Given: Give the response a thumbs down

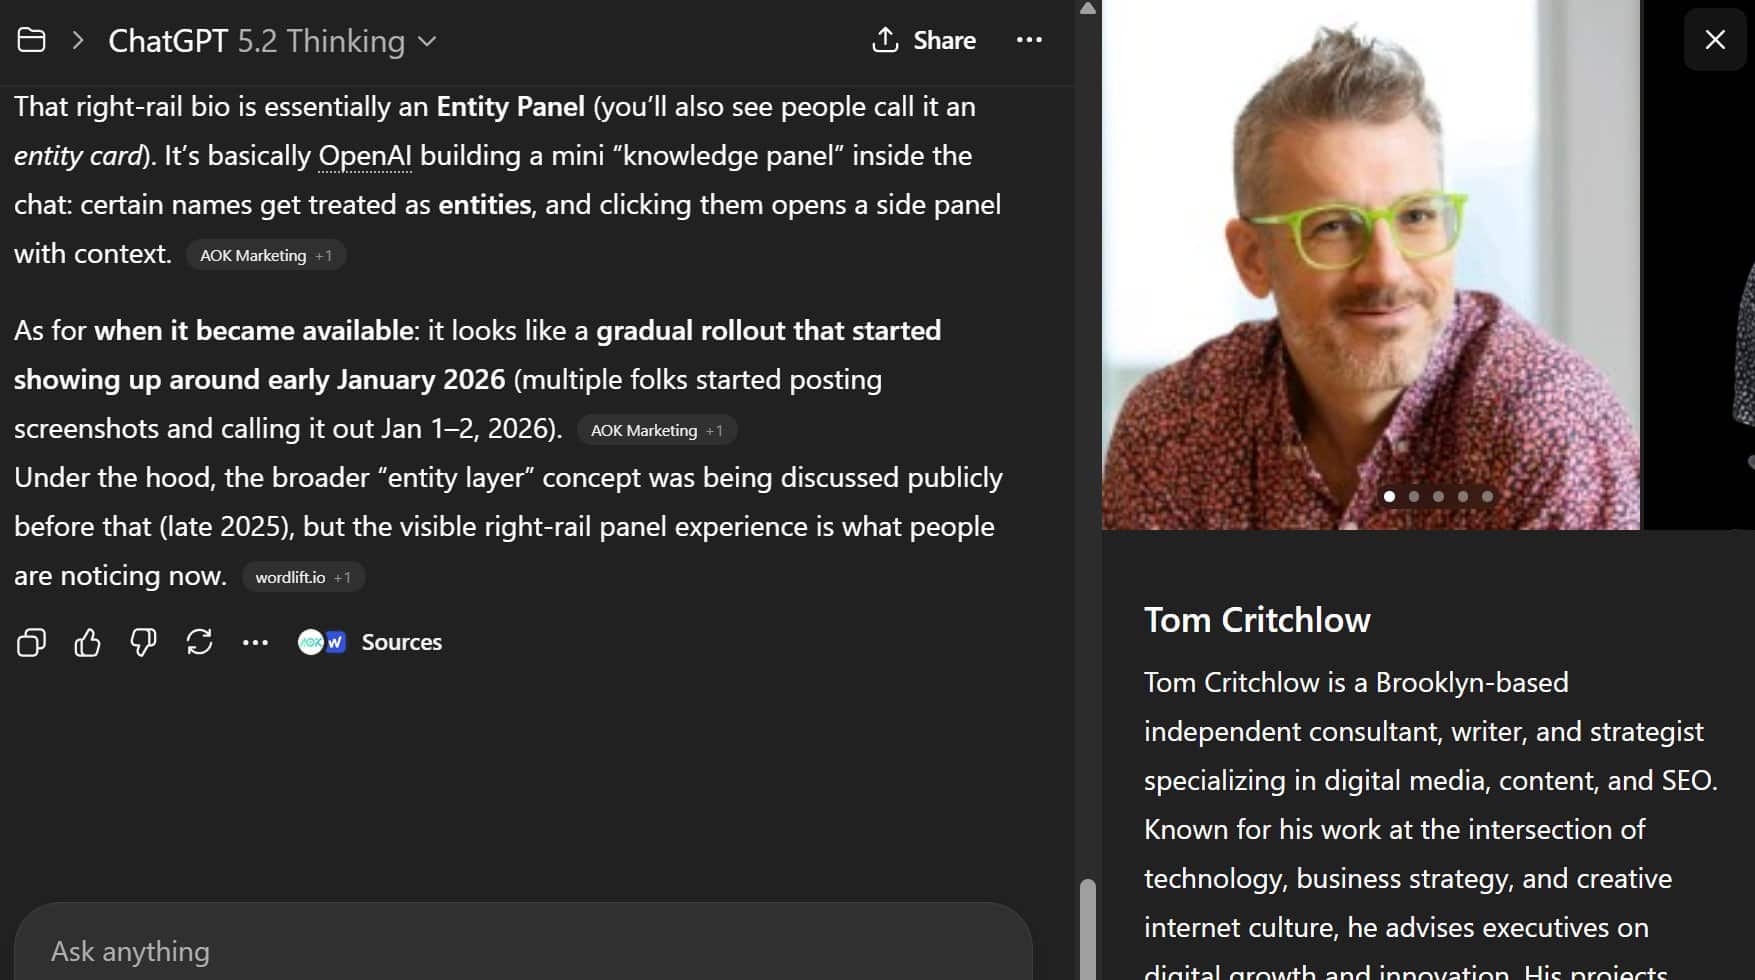Looking at the screenshot, I should [143, 642].
